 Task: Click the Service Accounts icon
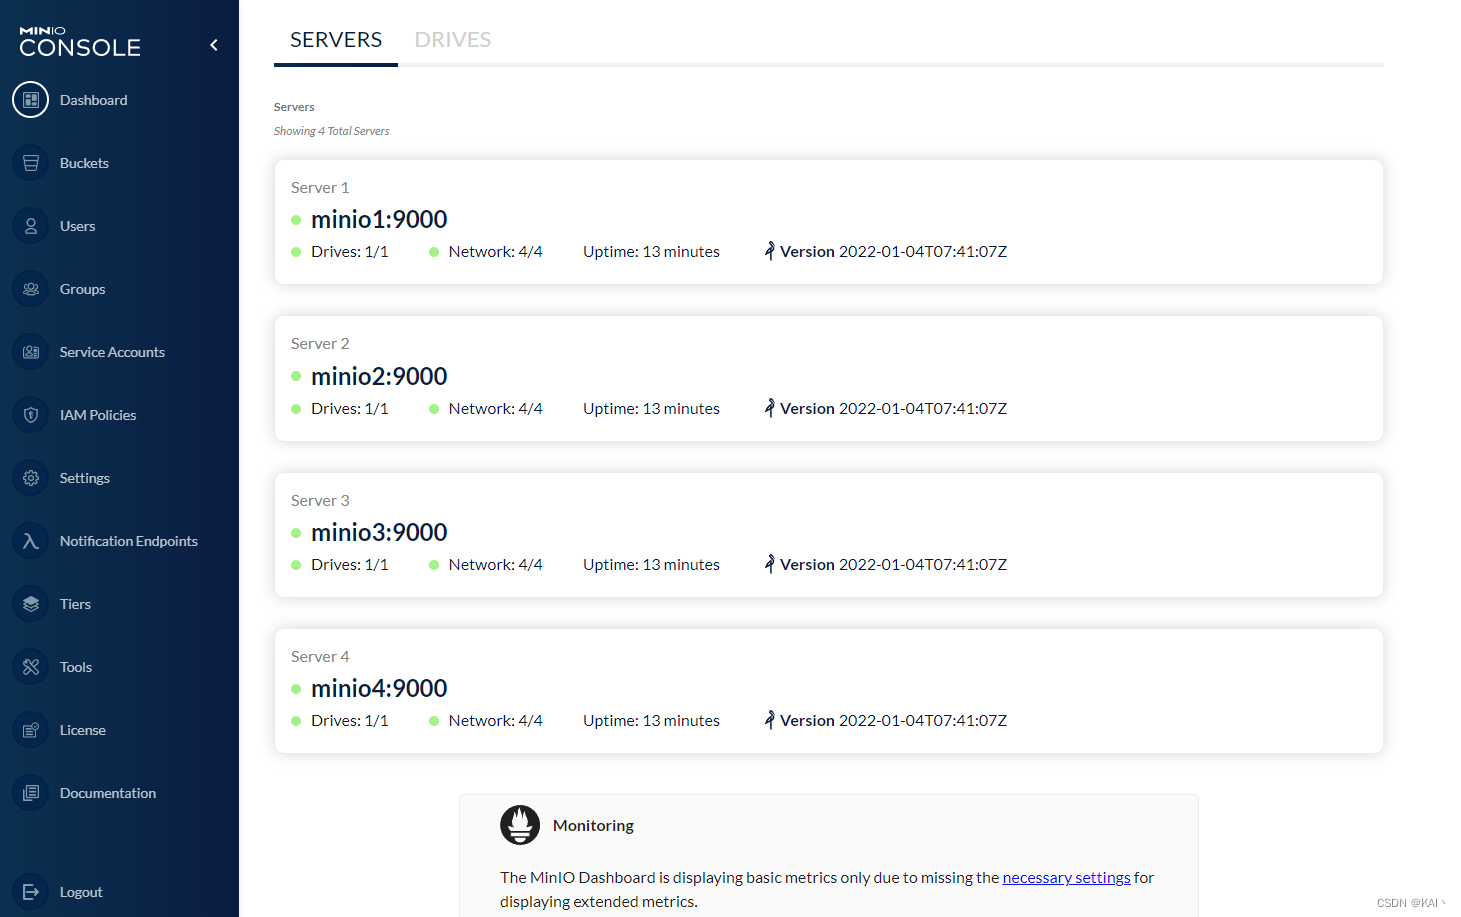click(31, 352)
